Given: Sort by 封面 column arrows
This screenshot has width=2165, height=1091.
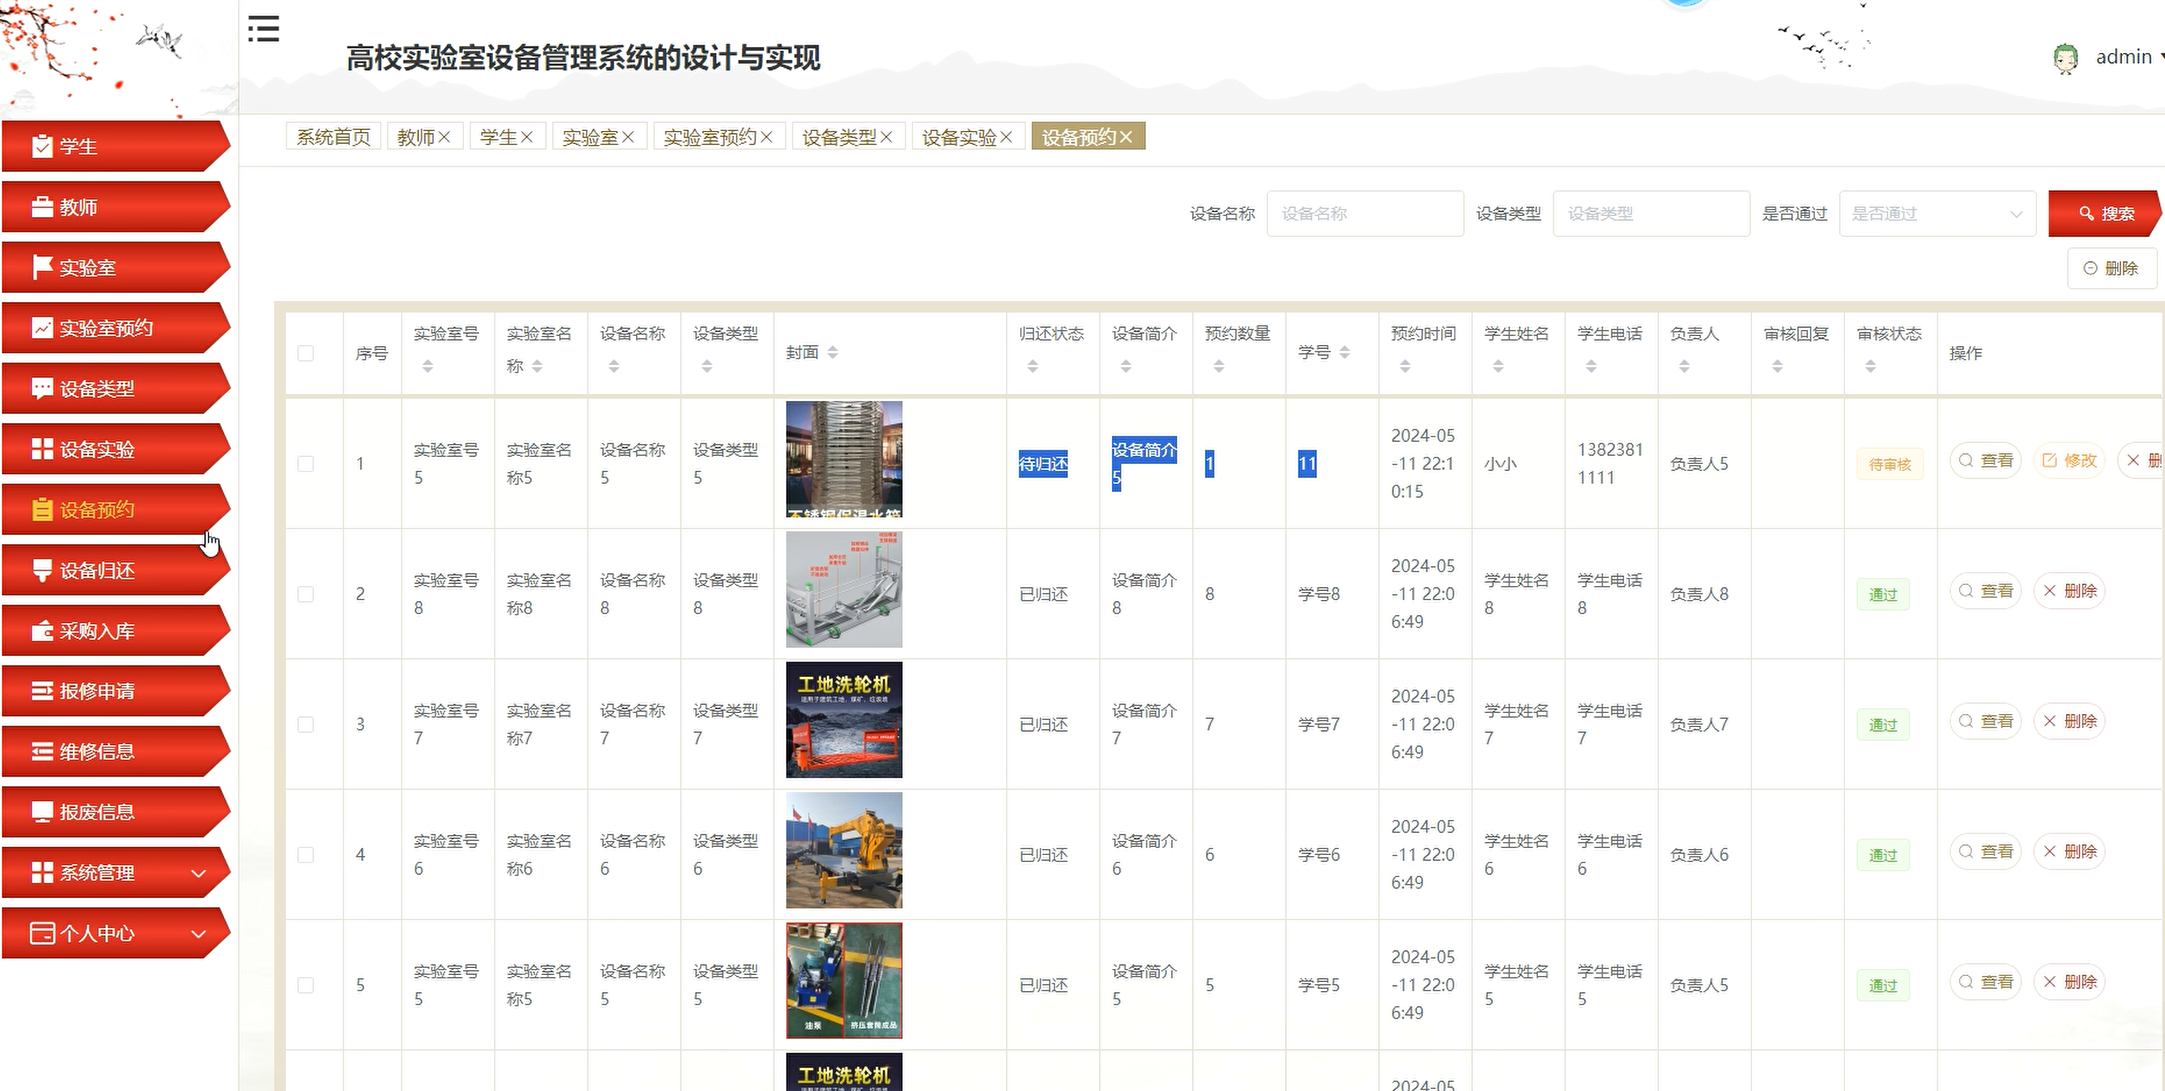Looking at the screenshot, I should click(x=833, y=352).
